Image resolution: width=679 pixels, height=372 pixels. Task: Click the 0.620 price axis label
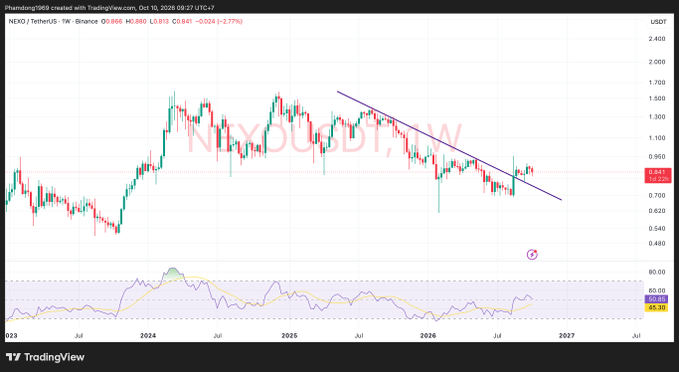coord(657,211)
